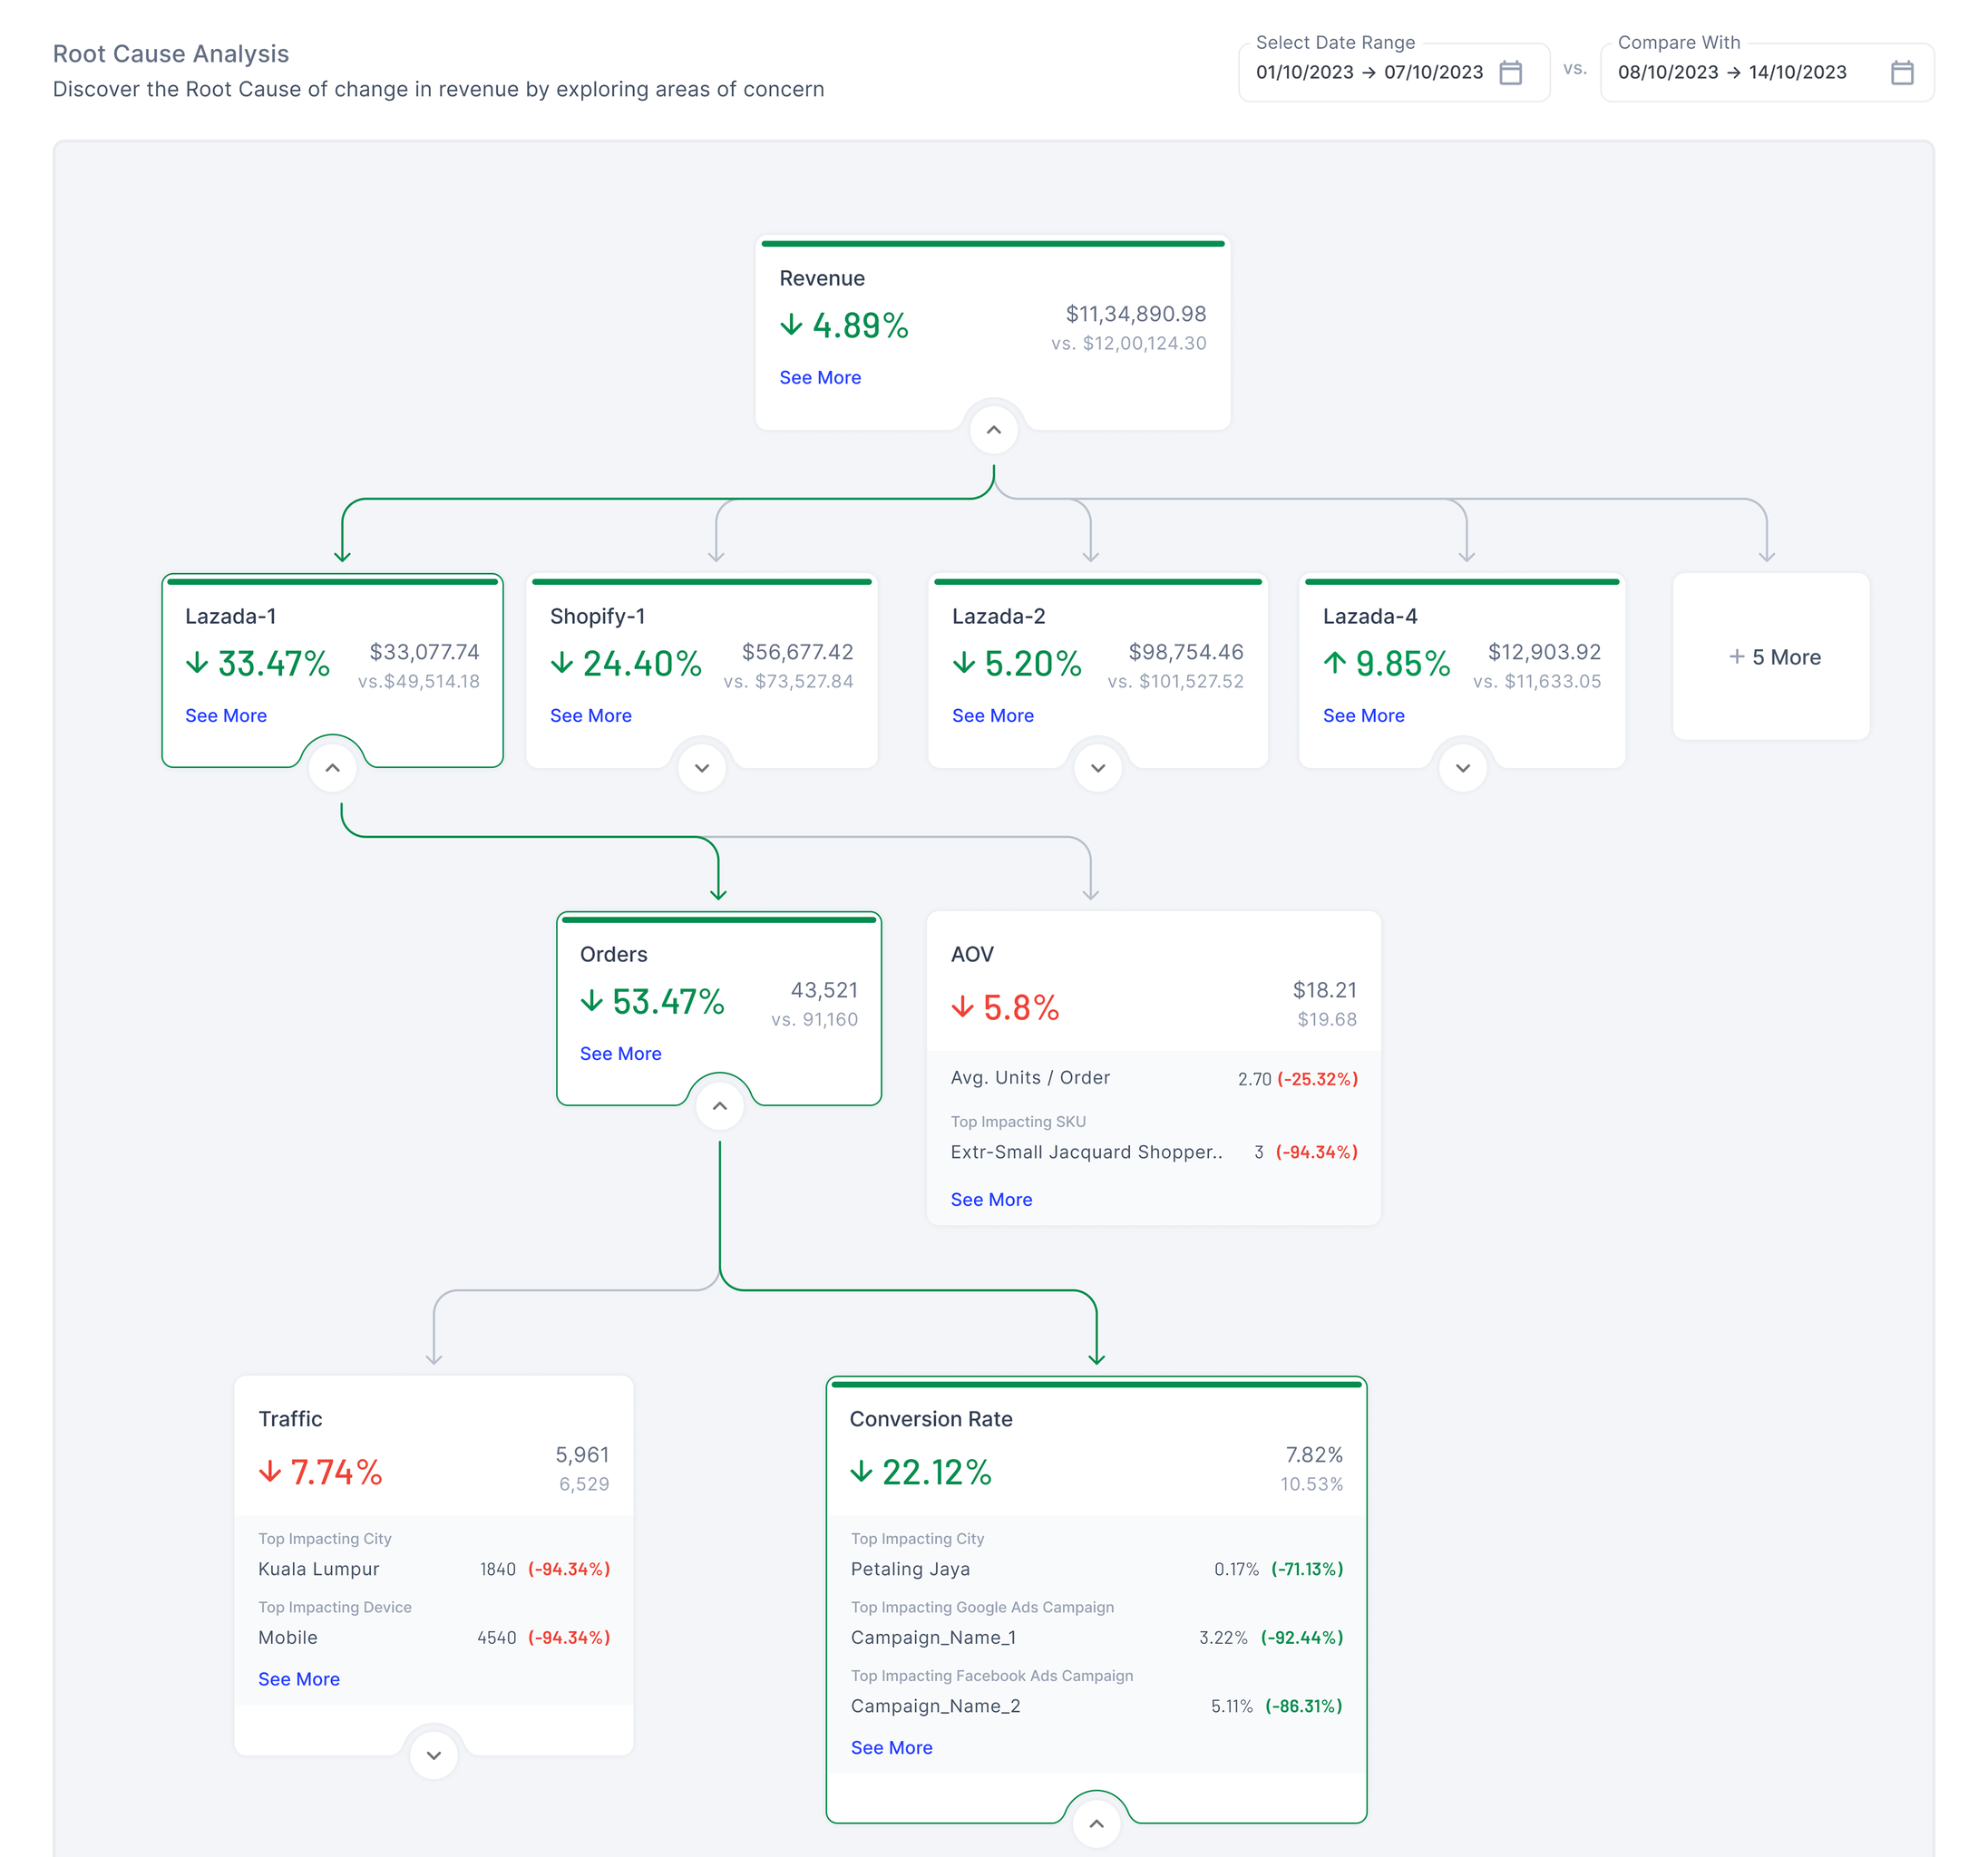Open See More in Orders card
Viewport: 1988px width, 1857px height.
pos(620,1053)
